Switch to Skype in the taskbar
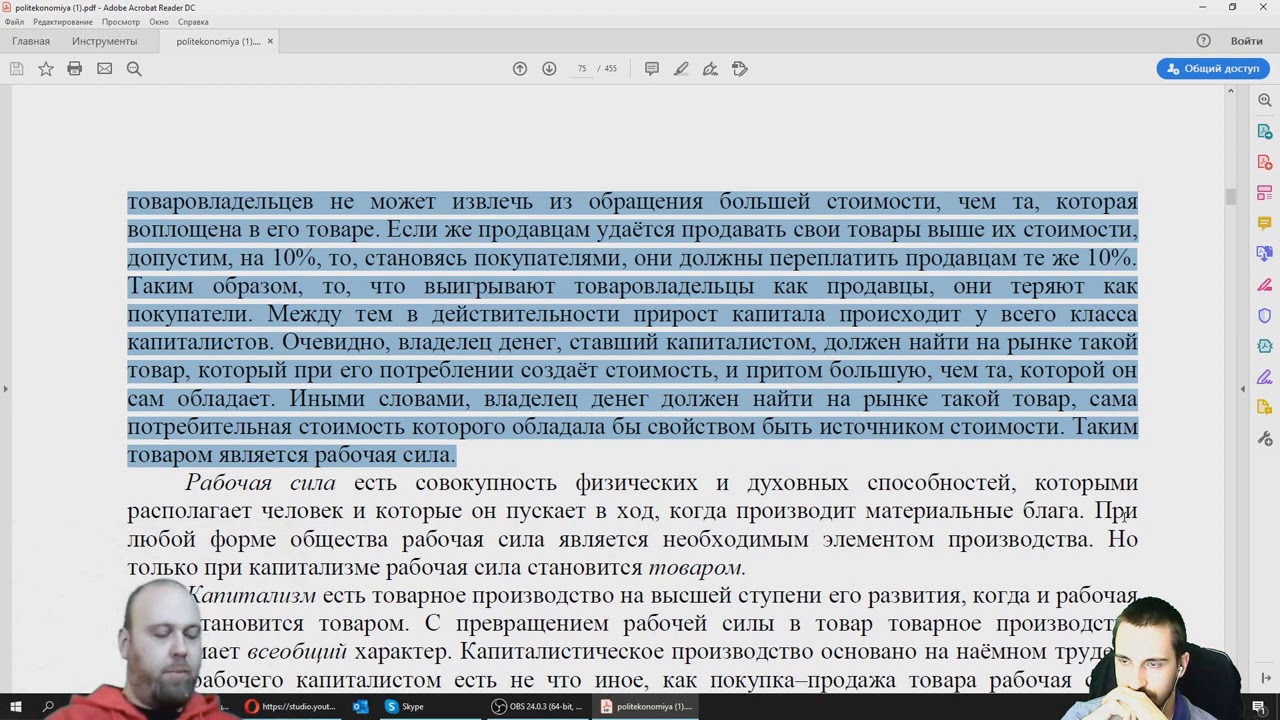Viewport: 1280px width, 720px height. [406, 706]
